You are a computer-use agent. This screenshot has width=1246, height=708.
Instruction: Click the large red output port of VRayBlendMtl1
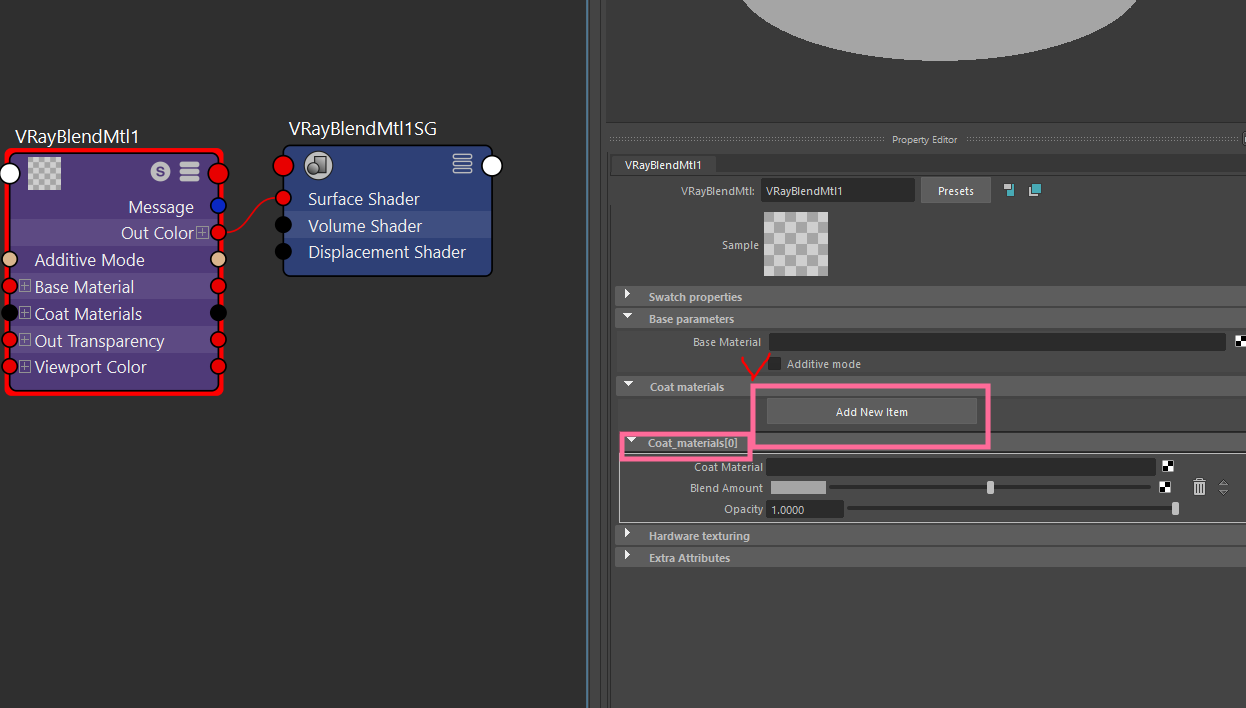click(x=218, y=174)
